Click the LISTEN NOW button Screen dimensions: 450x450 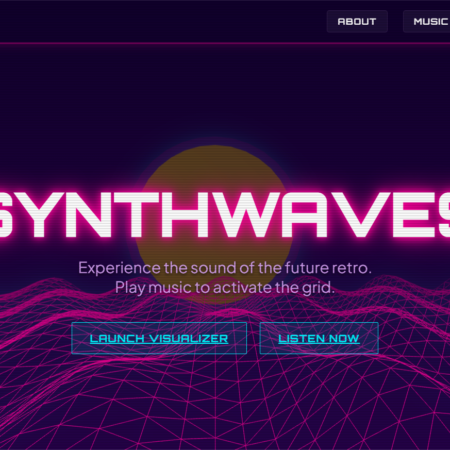(x=319, y=338)
